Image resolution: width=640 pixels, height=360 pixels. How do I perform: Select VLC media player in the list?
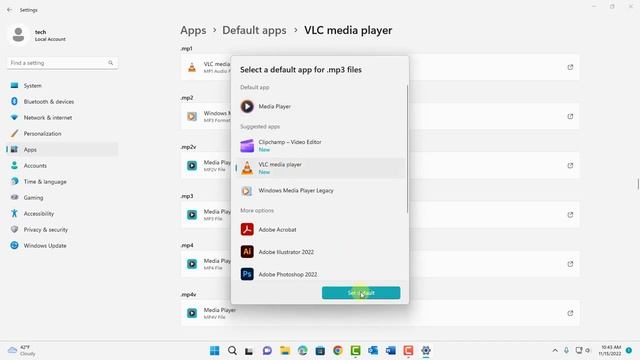(x=320, y=168)
